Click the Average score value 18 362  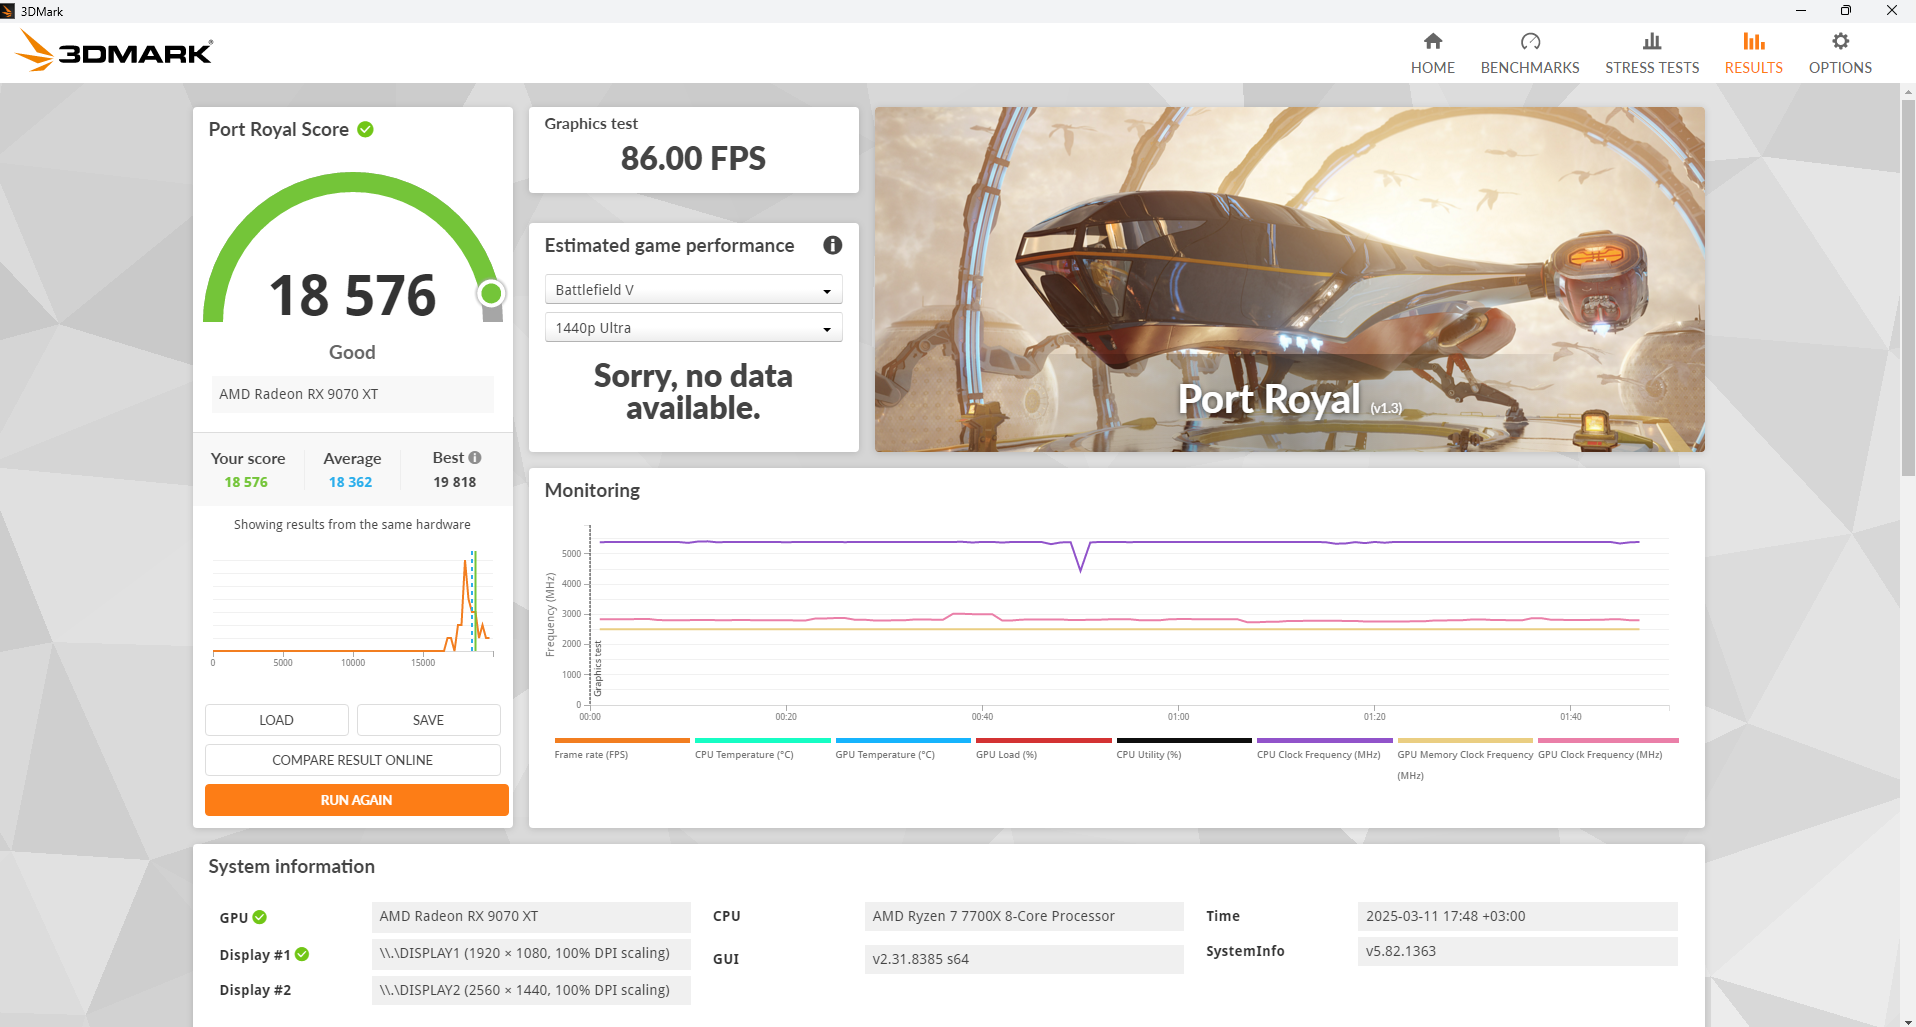point(351,482)
